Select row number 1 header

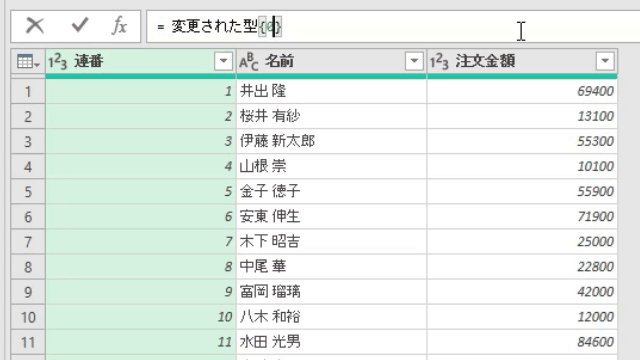coord(28,91)
